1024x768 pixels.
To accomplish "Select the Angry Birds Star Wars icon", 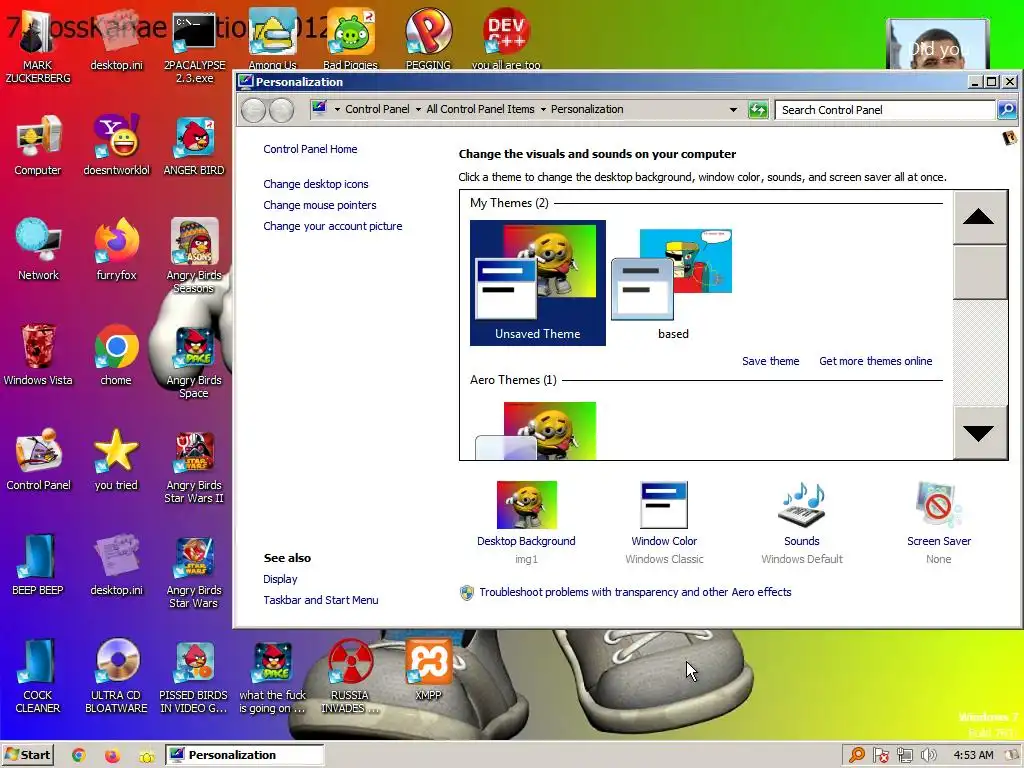I will (194, 571).
